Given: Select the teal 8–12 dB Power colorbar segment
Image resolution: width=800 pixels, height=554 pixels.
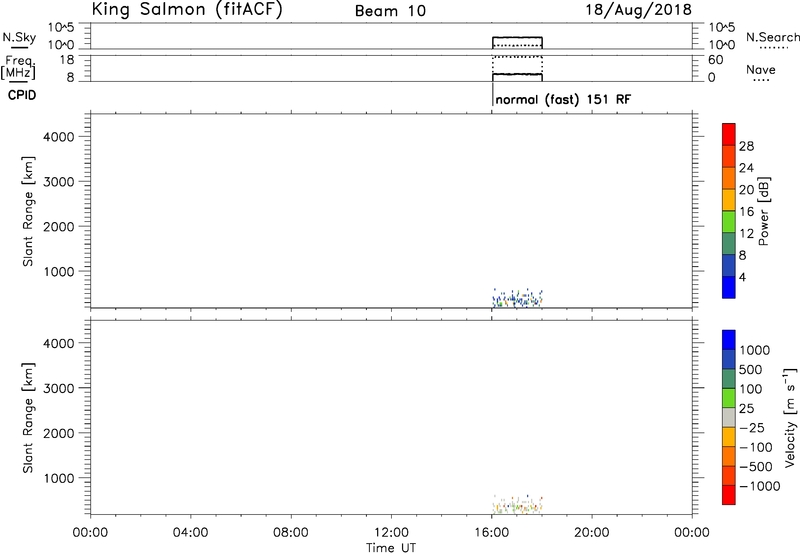Looking at the screenshot, I should tap(729, 243).
